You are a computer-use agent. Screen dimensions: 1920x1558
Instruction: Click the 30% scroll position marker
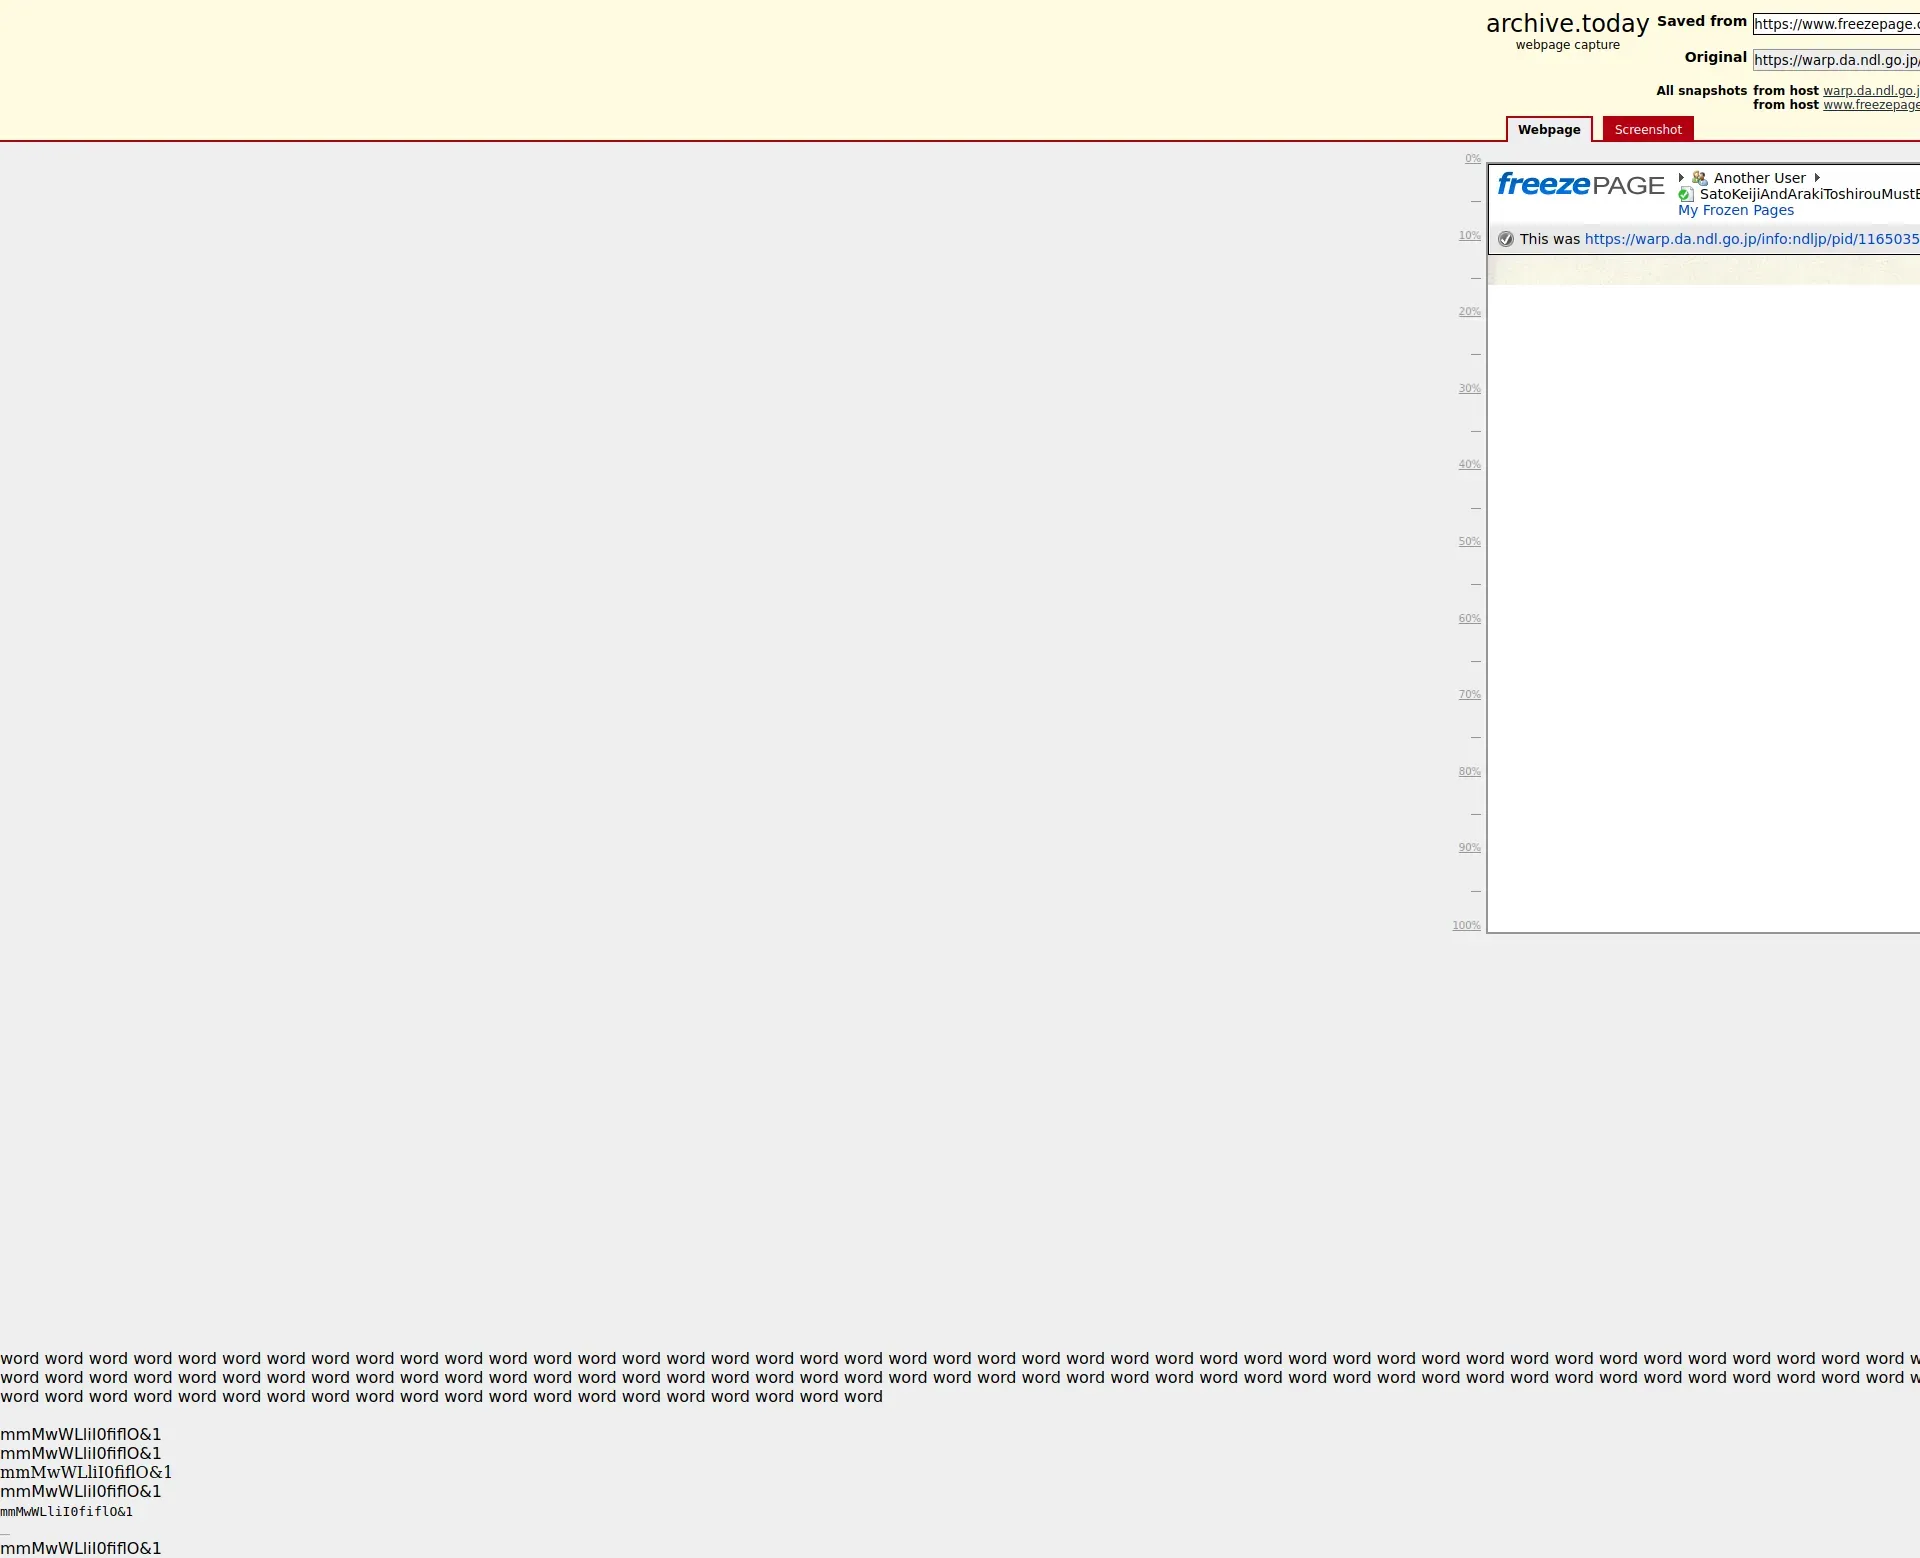point(1469,389)
